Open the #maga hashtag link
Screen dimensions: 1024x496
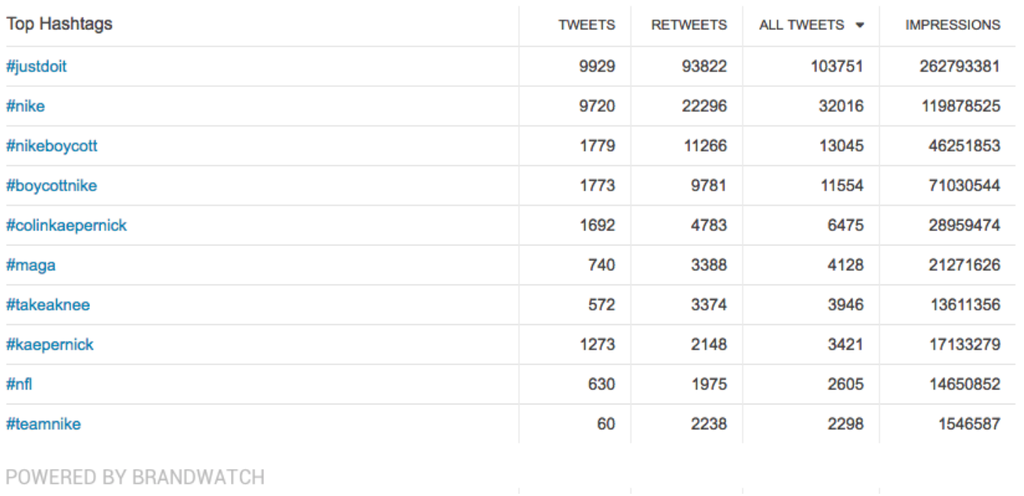[30, 265]
